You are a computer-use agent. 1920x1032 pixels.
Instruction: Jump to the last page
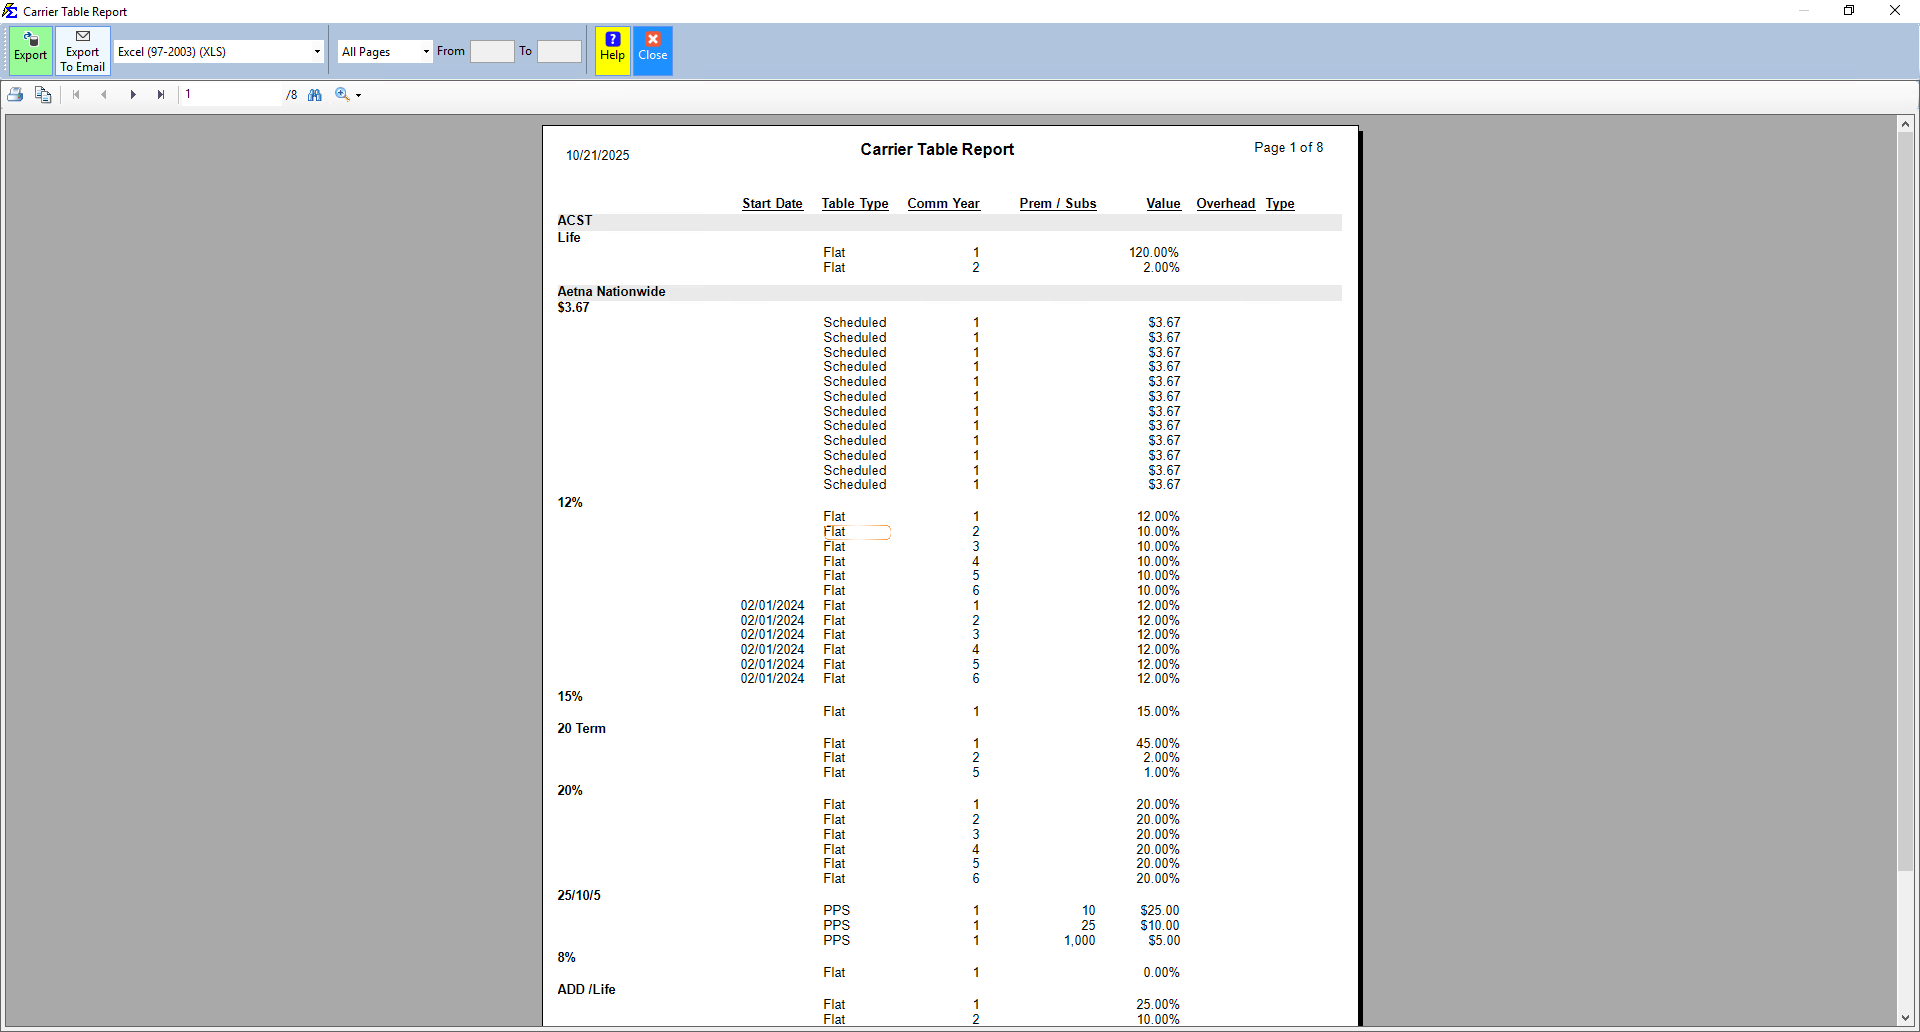pyautogui.click(x=161, y=94)
